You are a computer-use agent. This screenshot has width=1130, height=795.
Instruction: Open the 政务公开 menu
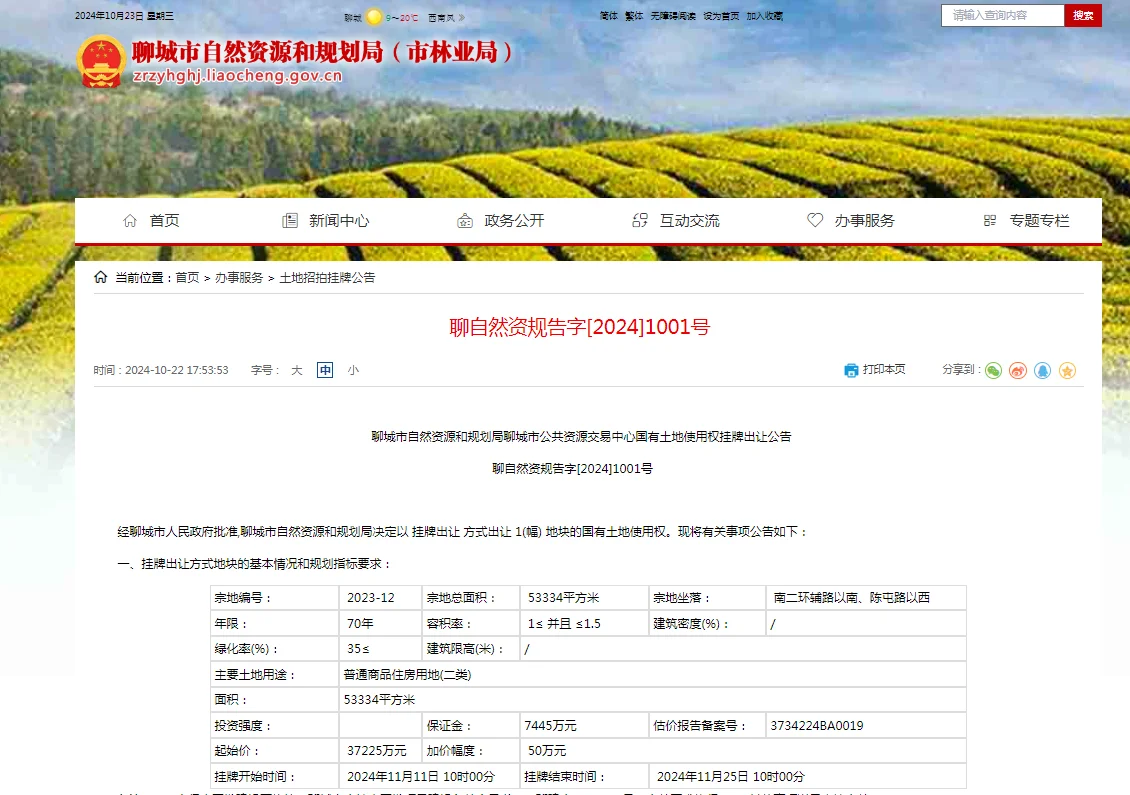pyautogui.click(x=501, y=221)
